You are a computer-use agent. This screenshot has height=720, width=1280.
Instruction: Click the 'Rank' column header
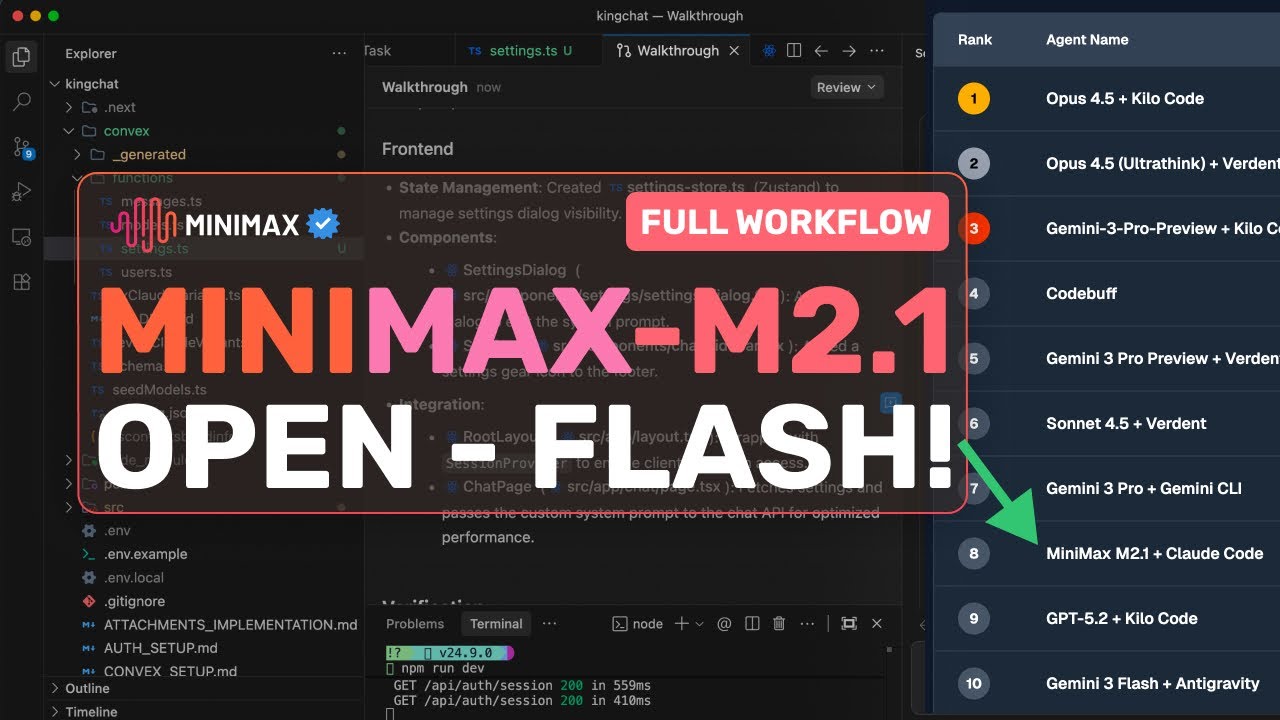coord(974,40)
